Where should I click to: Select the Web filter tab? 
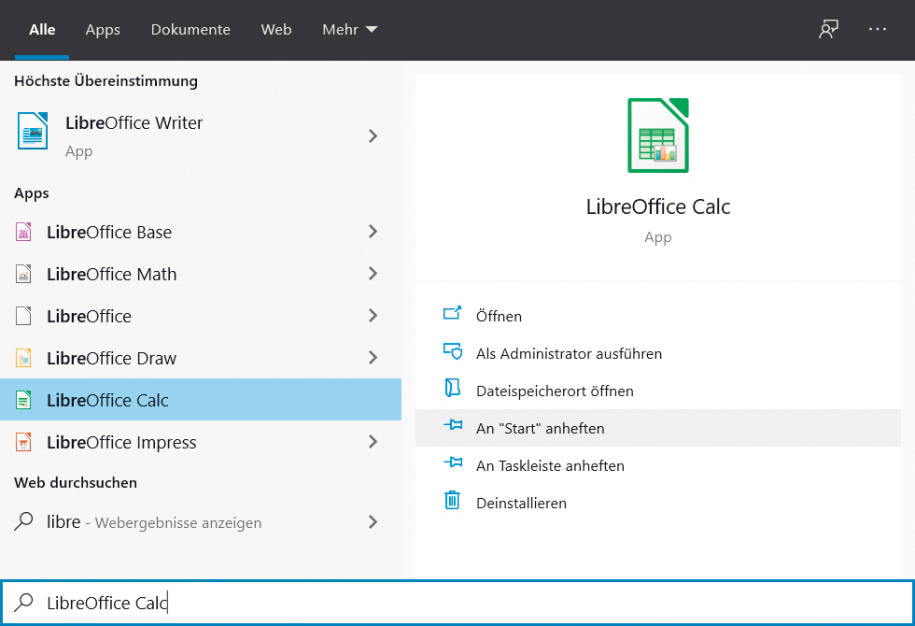(276, 29)
